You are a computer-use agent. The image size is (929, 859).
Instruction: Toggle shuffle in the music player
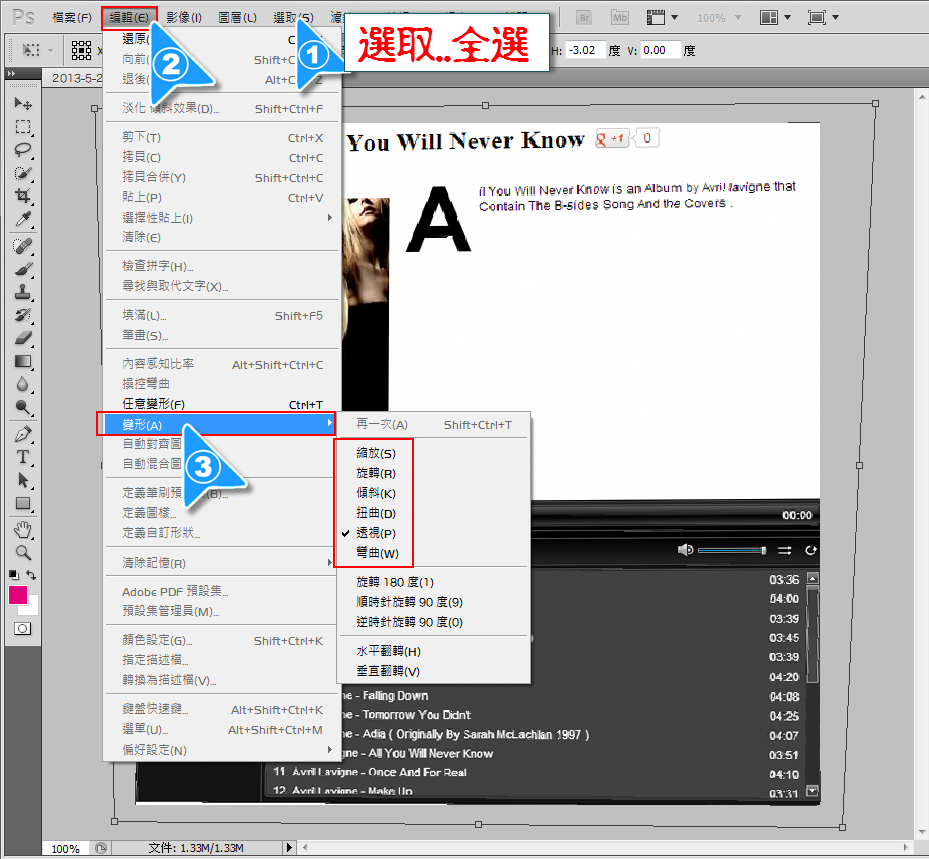tap(784, 550)
